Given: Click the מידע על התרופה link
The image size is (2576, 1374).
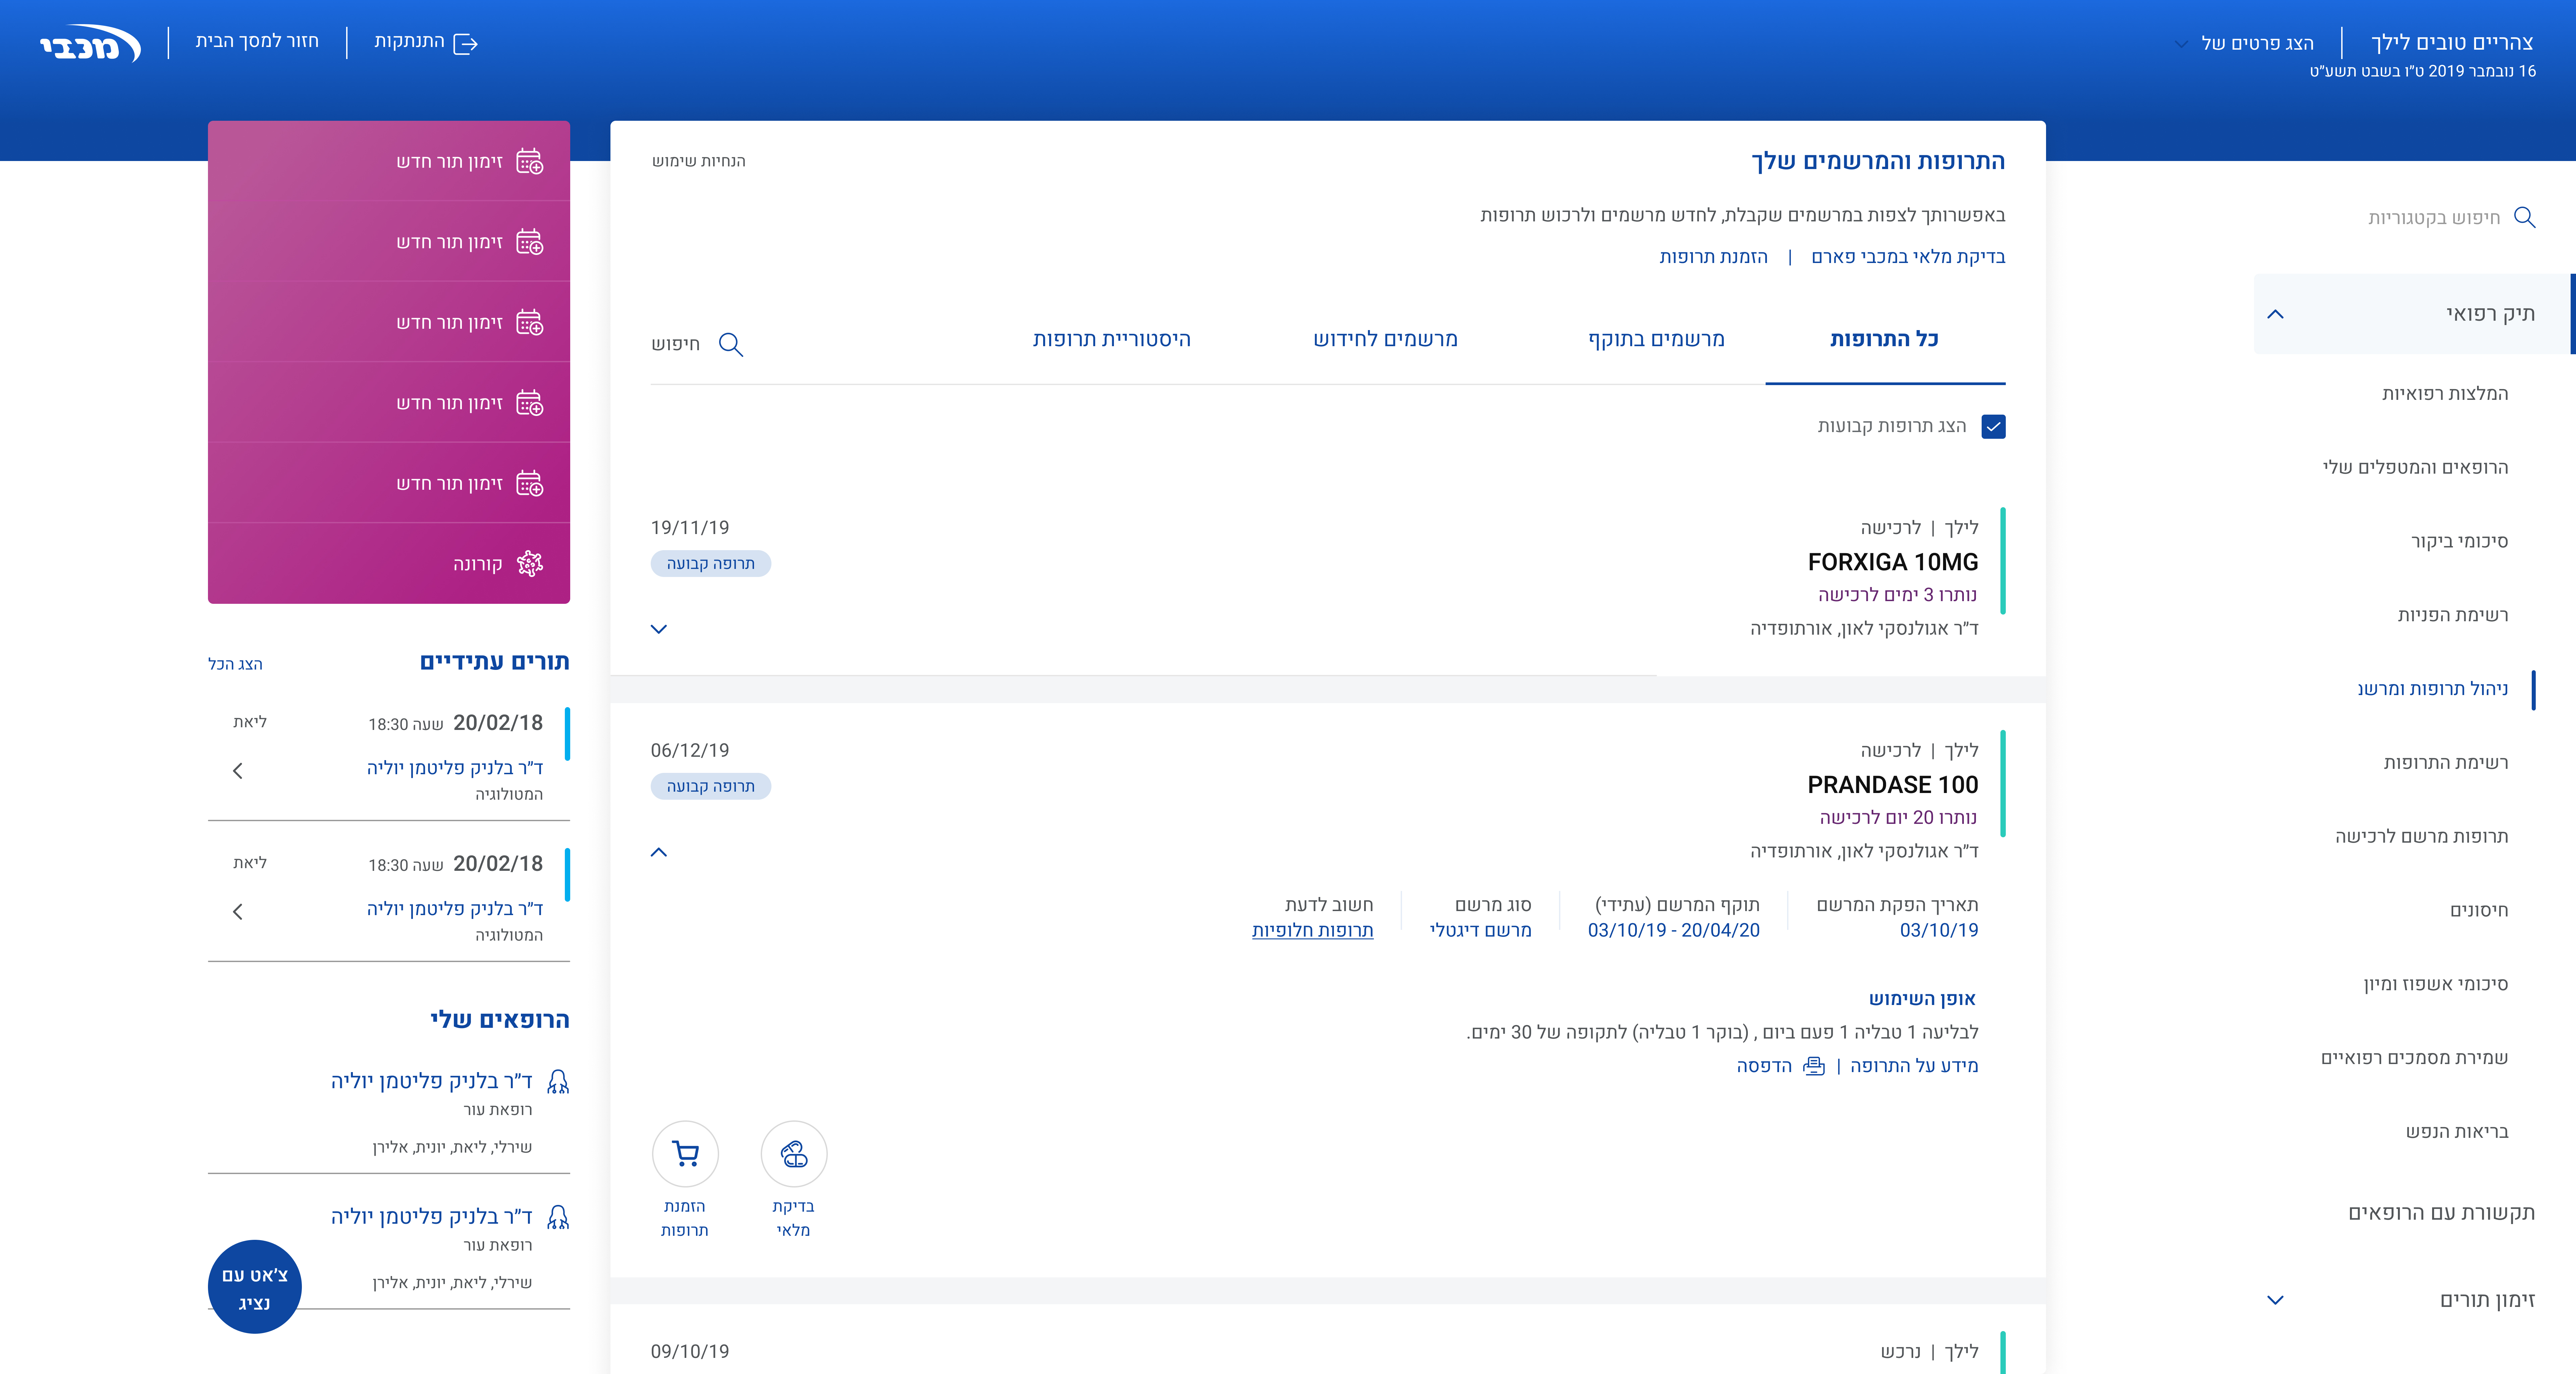Looking at the screenshot, I should tap(1914, 1066).
